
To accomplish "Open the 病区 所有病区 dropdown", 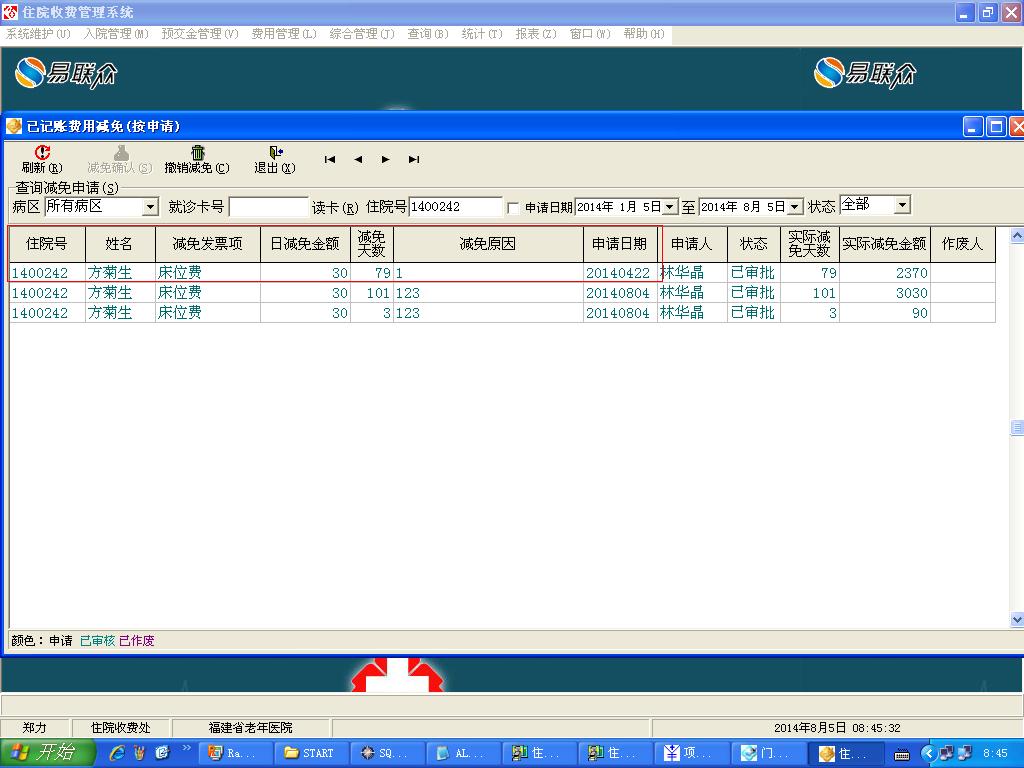I will click(x=150, y=207).
